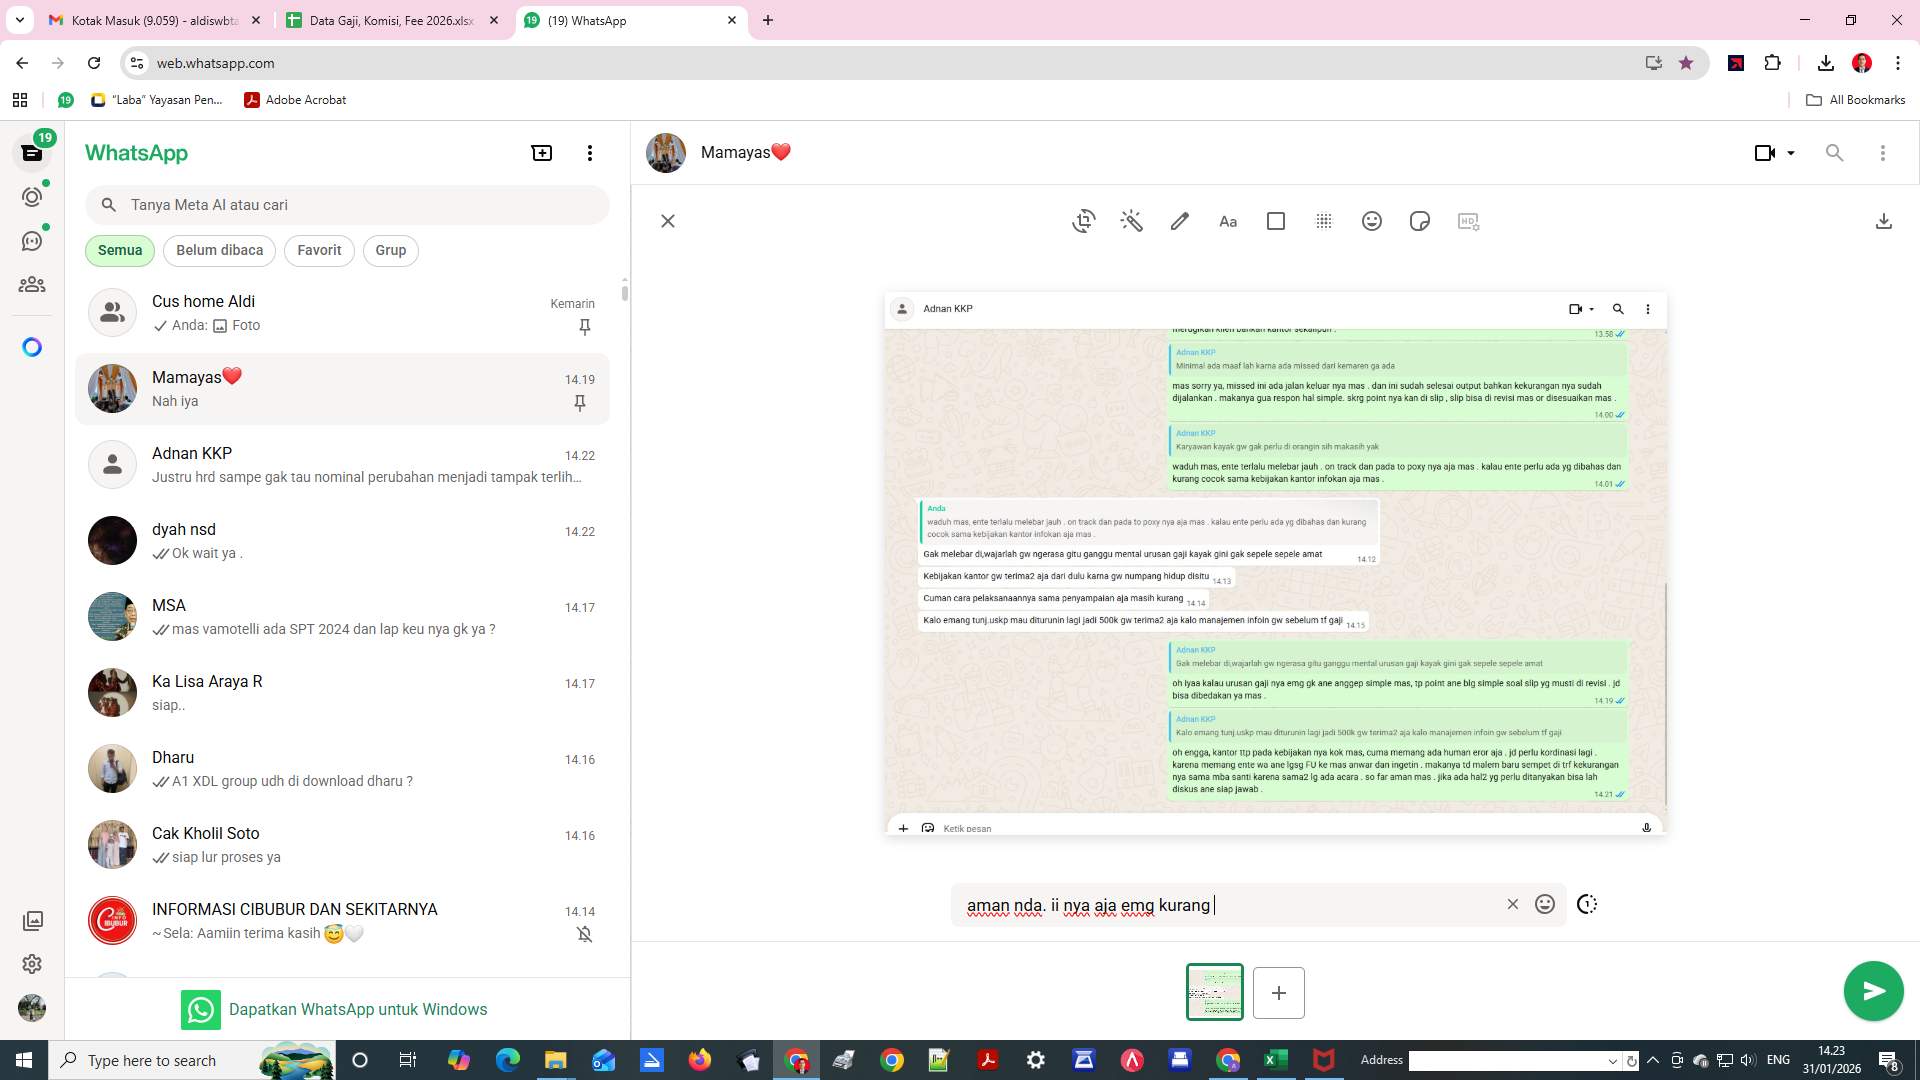
Task: Enable the Favorit chat filter
Action: tap(318, 250)
